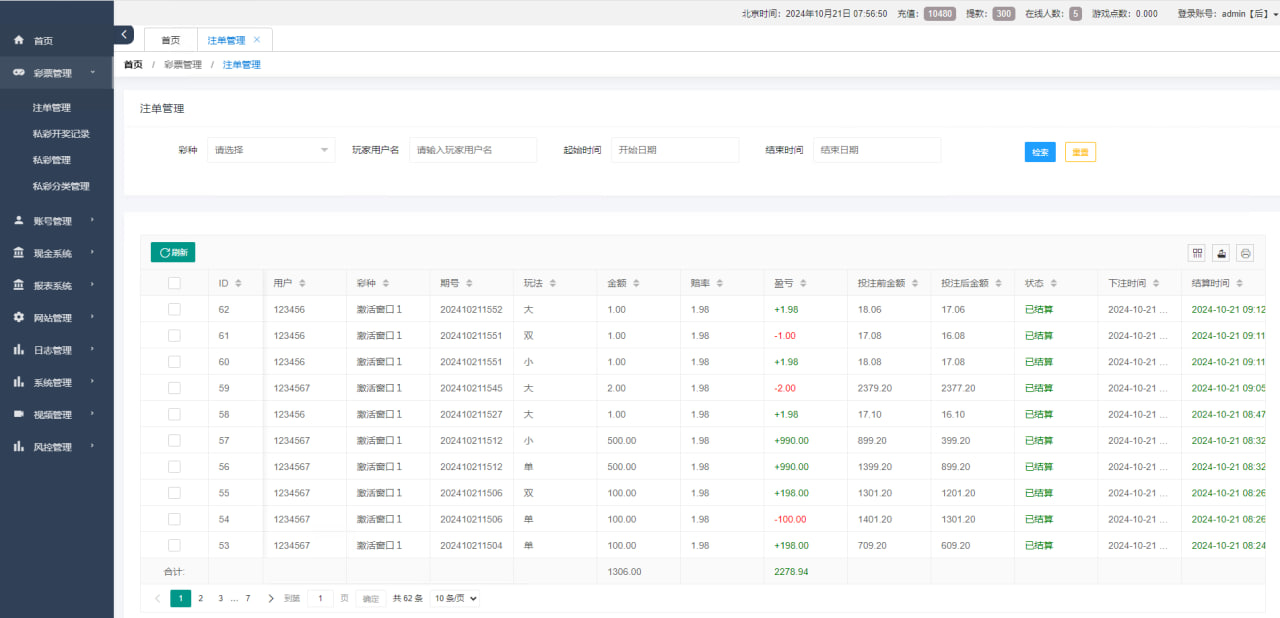The height and width of the screenshot is (618, 1280).
Task: Click the export table icon
Action: [x=1221, y=253]
